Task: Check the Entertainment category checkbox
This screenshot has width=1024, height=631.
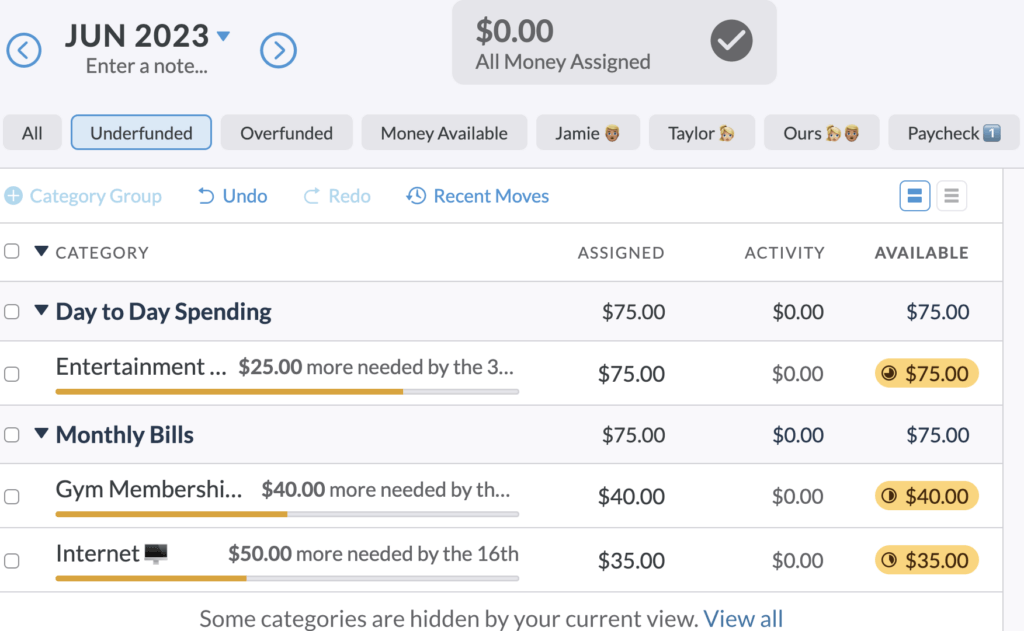Action: coord(12,374)
